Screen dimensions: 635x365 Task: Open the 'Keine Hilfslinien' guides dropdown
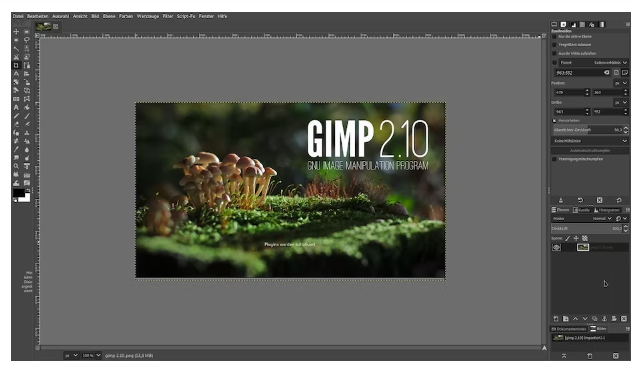coord(590,141)
